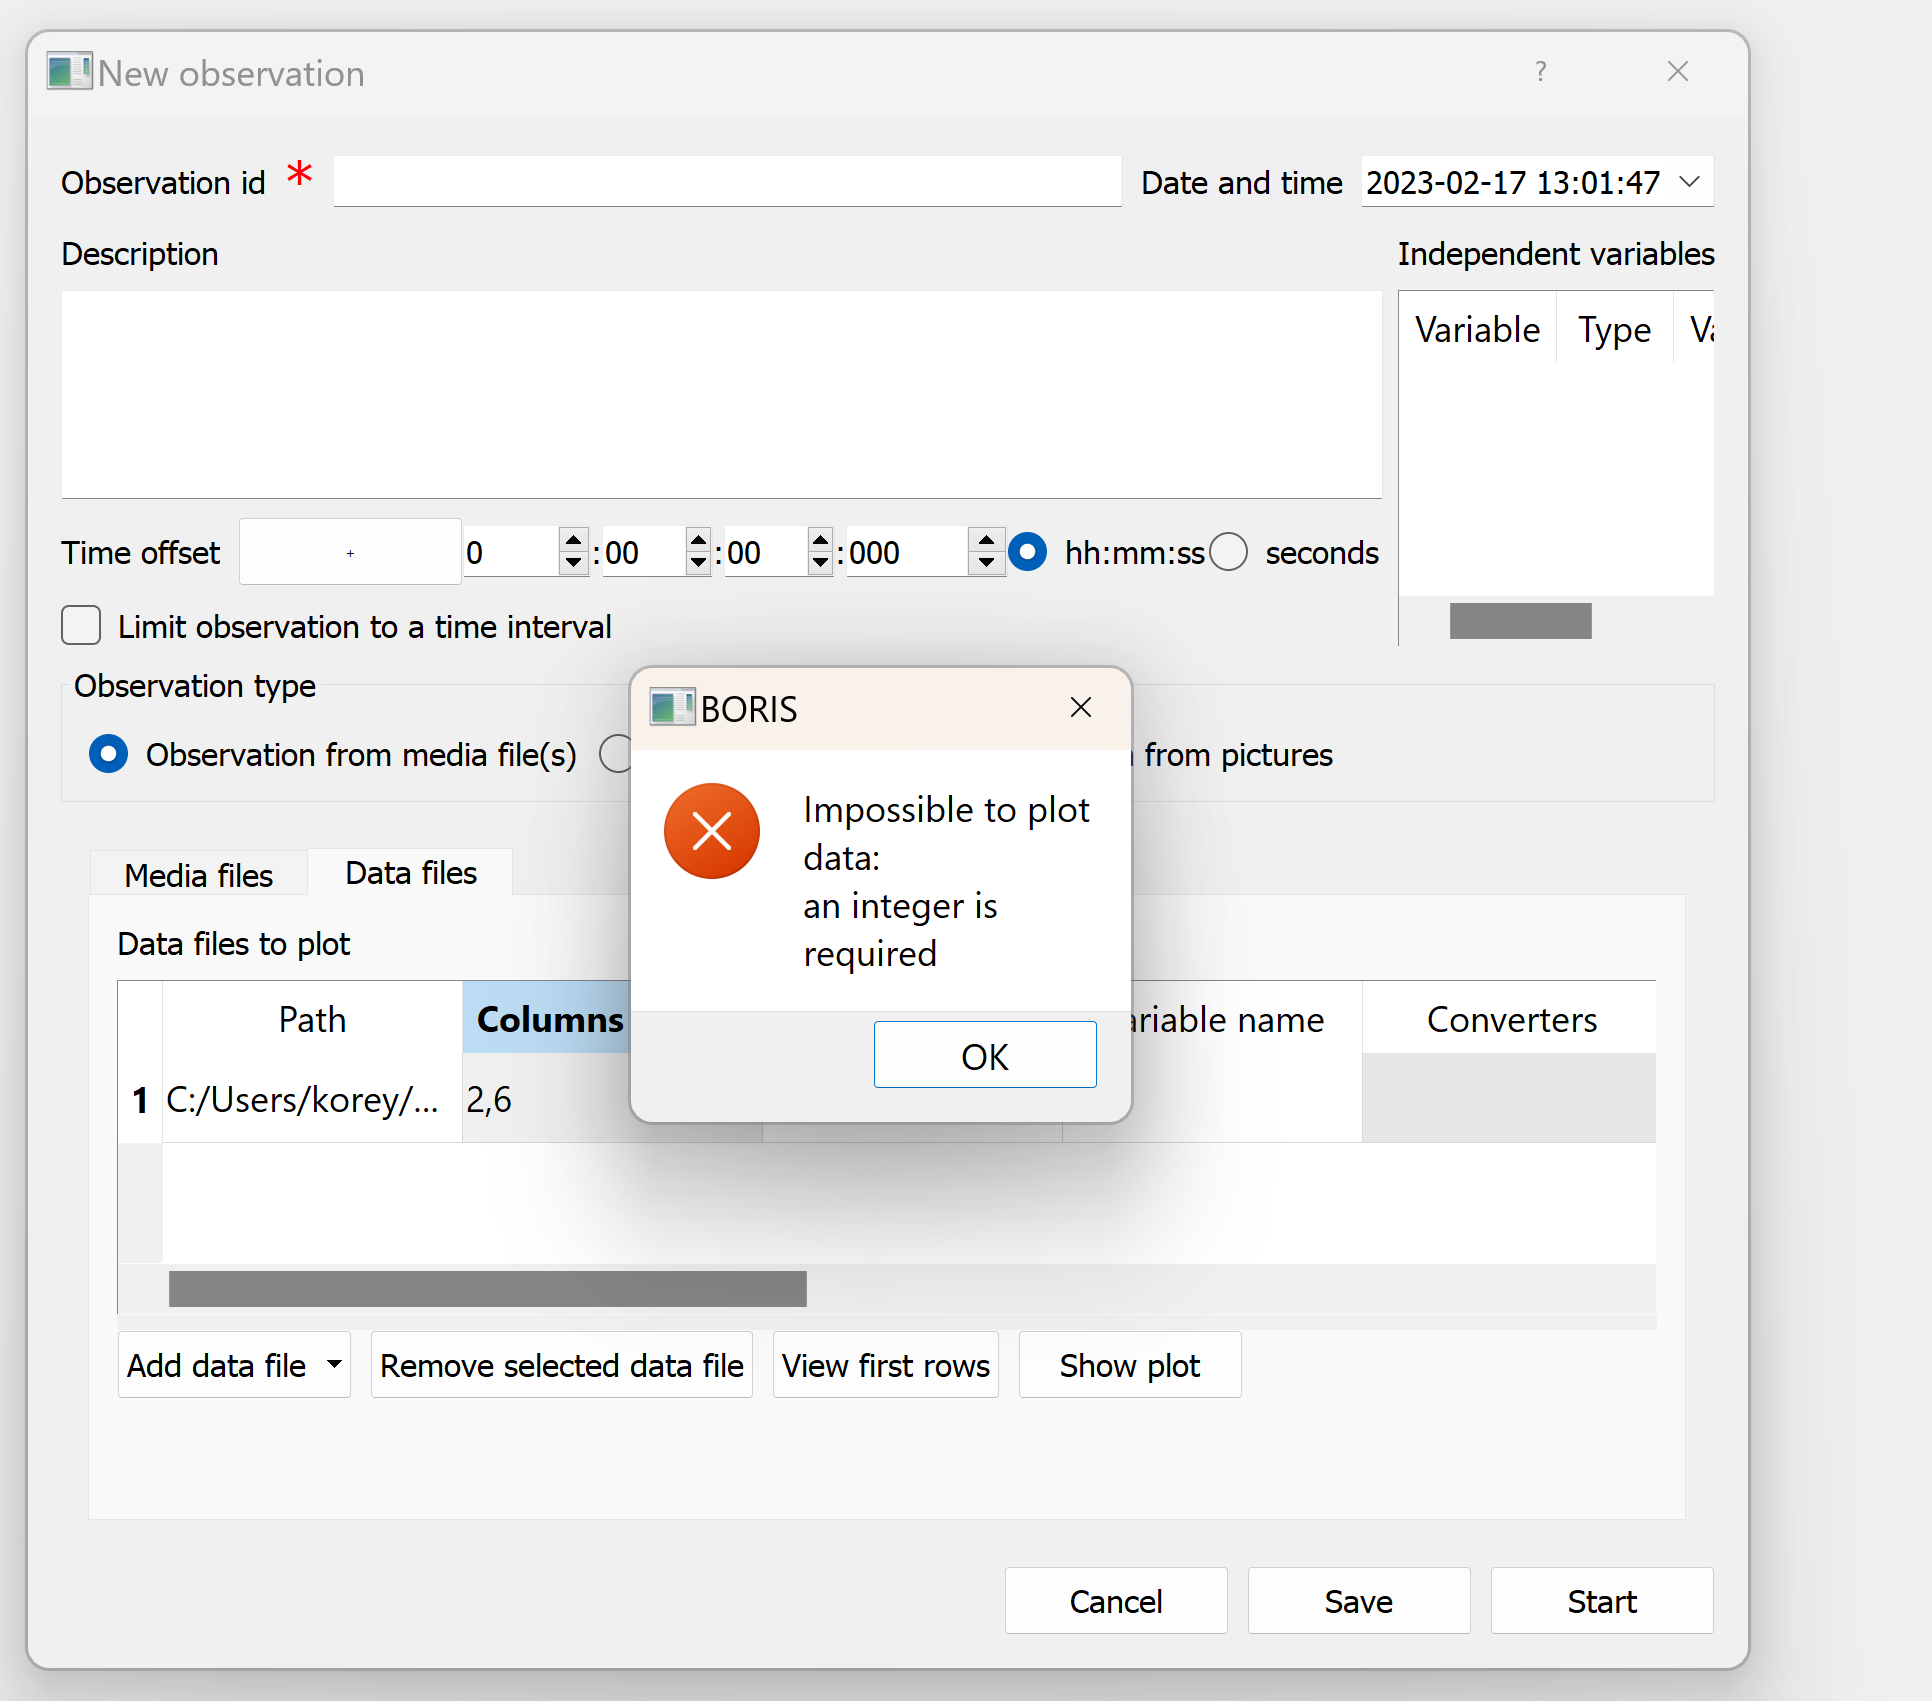The height and width of the screenshot is (1701, 1932).
Task: Select the hh:mm:ss radio button
Action: tap(1028, 552)
